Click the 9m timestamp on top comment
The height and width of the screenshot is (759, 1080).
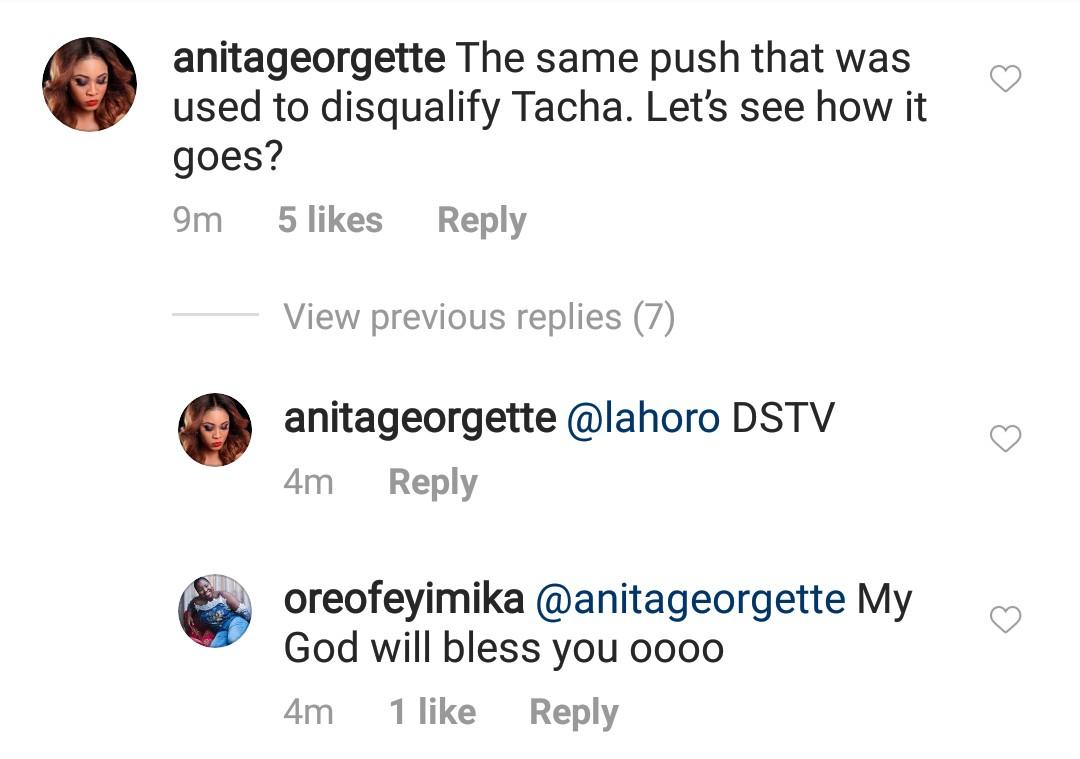(198, 221)
